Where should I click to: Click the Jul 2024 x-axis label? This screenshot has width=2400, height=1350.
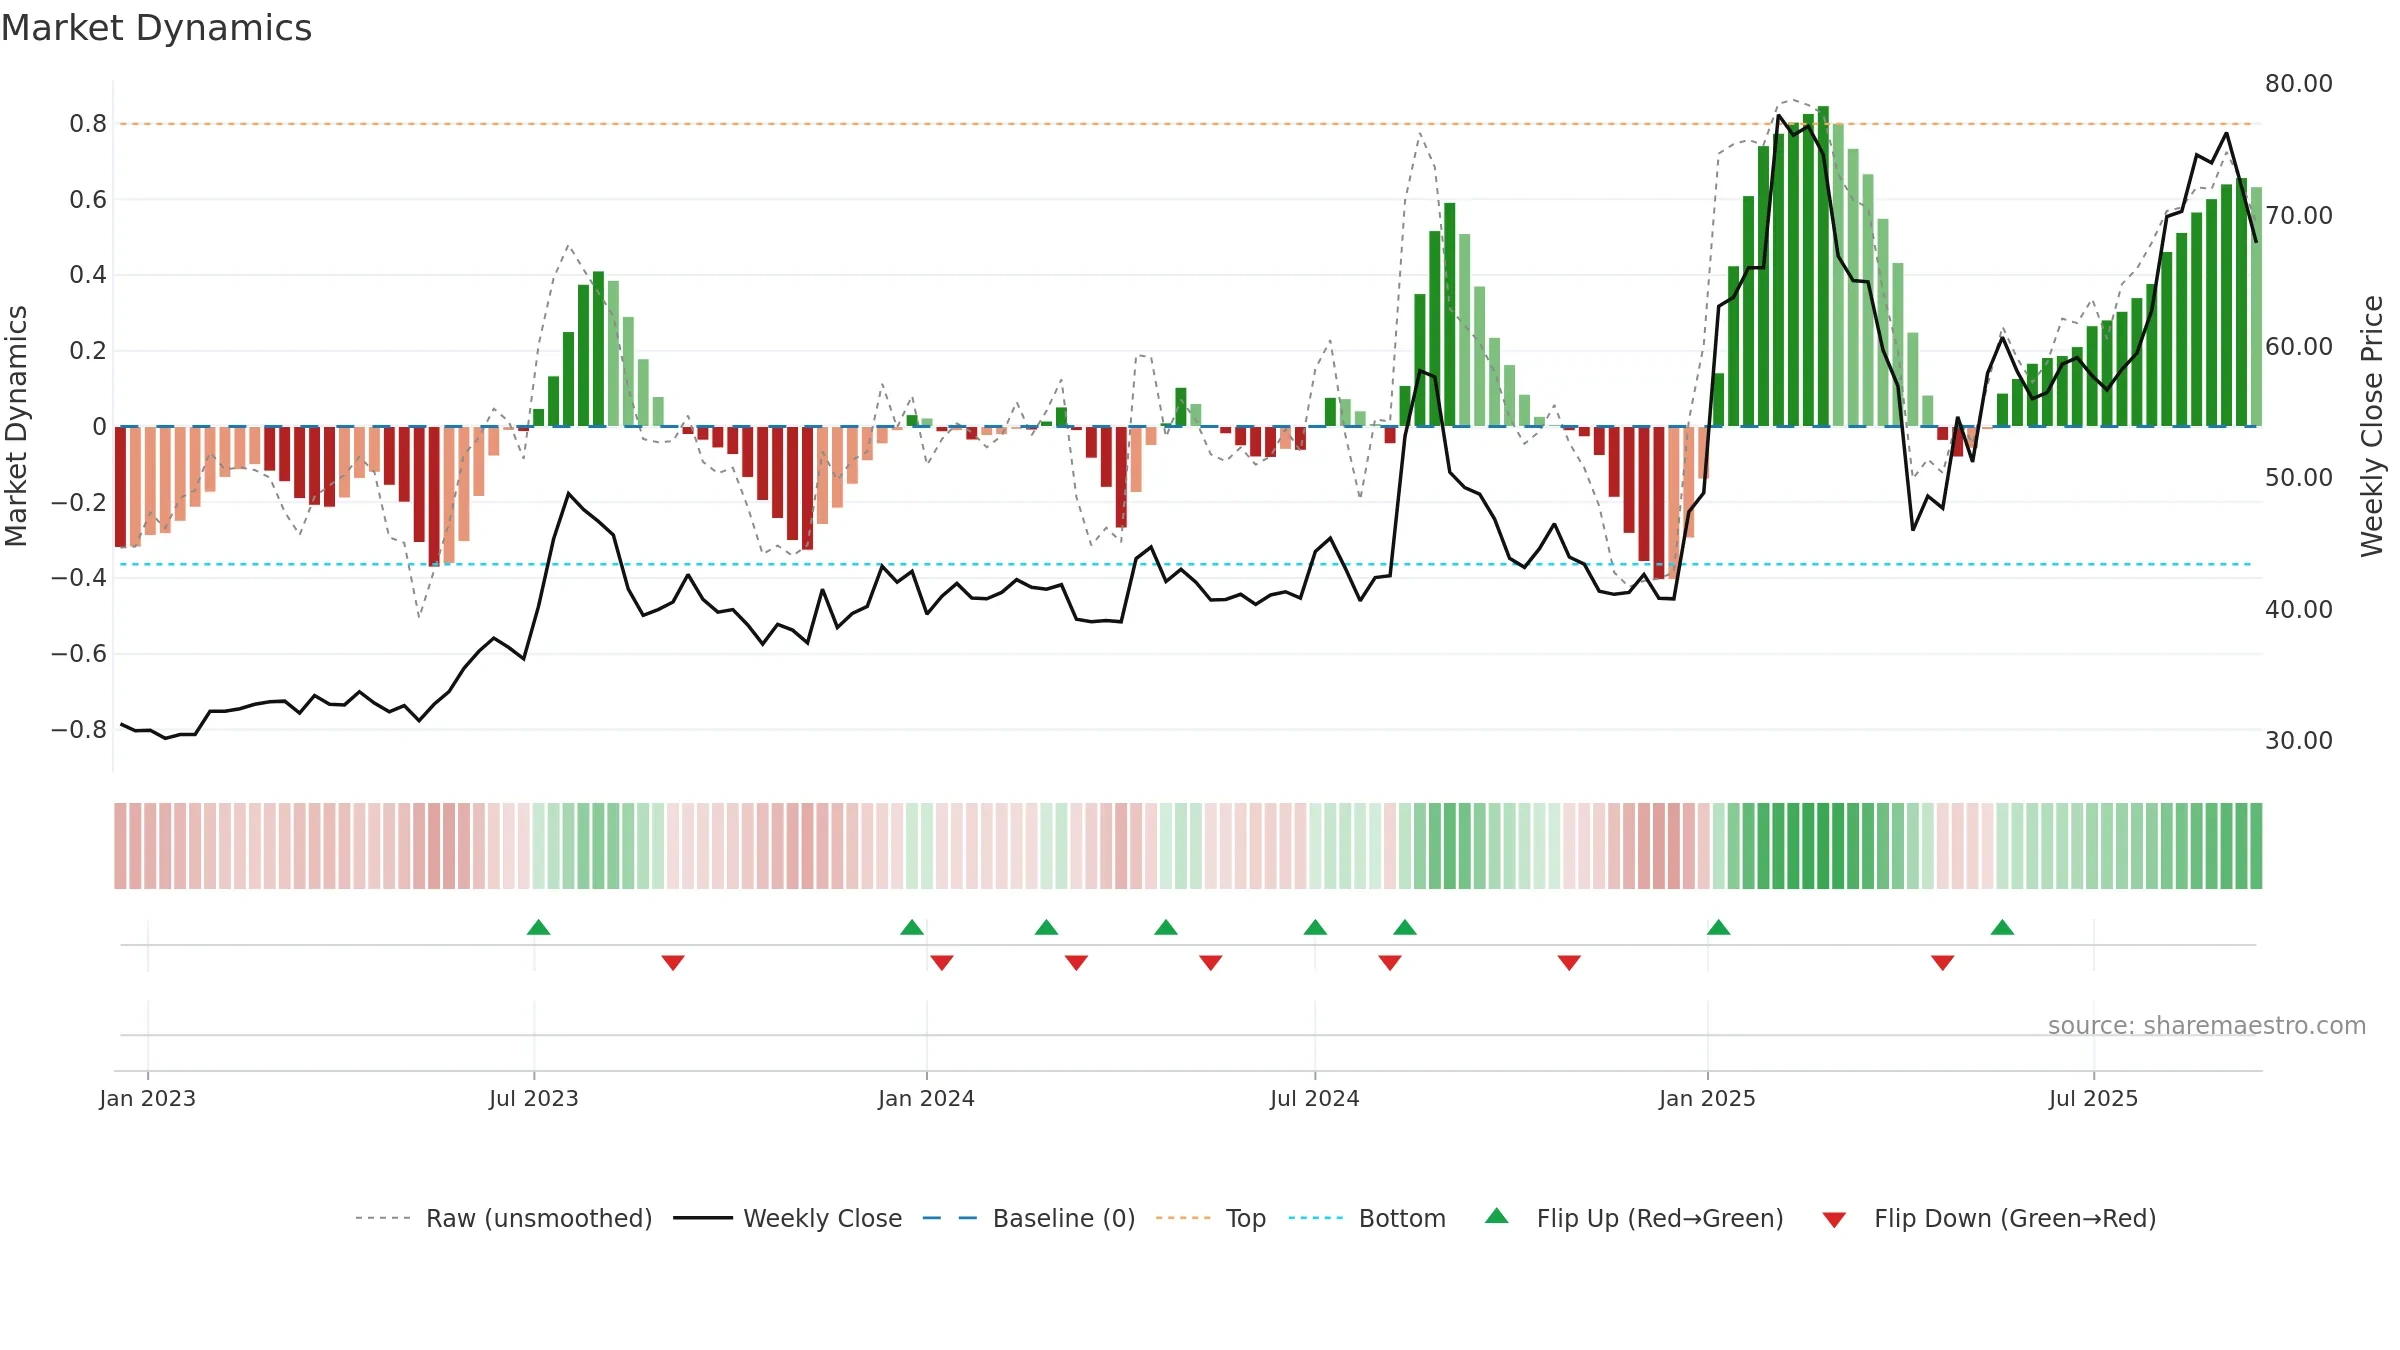(x=1315, y=1098)
